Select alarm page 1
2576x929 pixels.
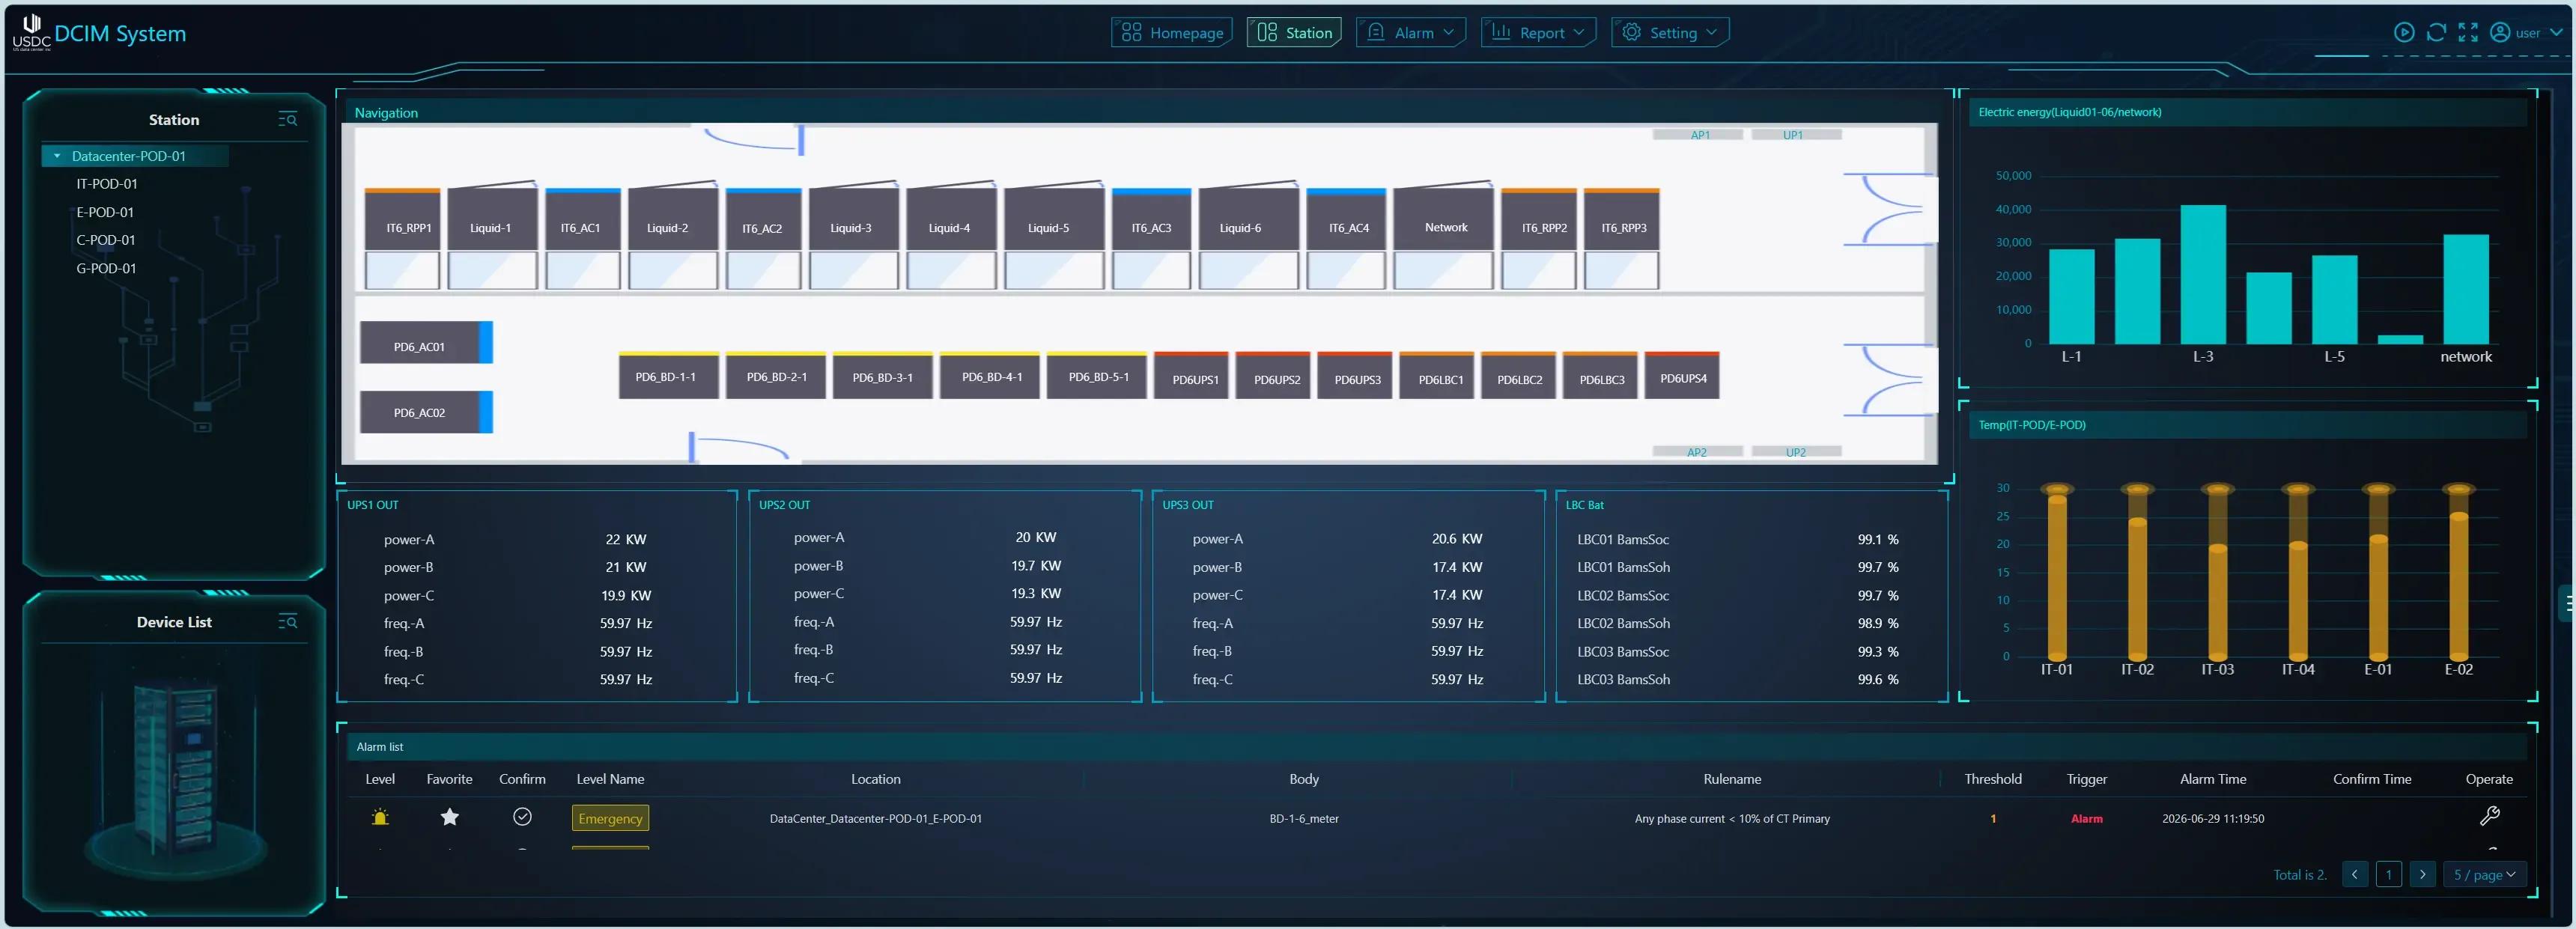(2388, 874)
